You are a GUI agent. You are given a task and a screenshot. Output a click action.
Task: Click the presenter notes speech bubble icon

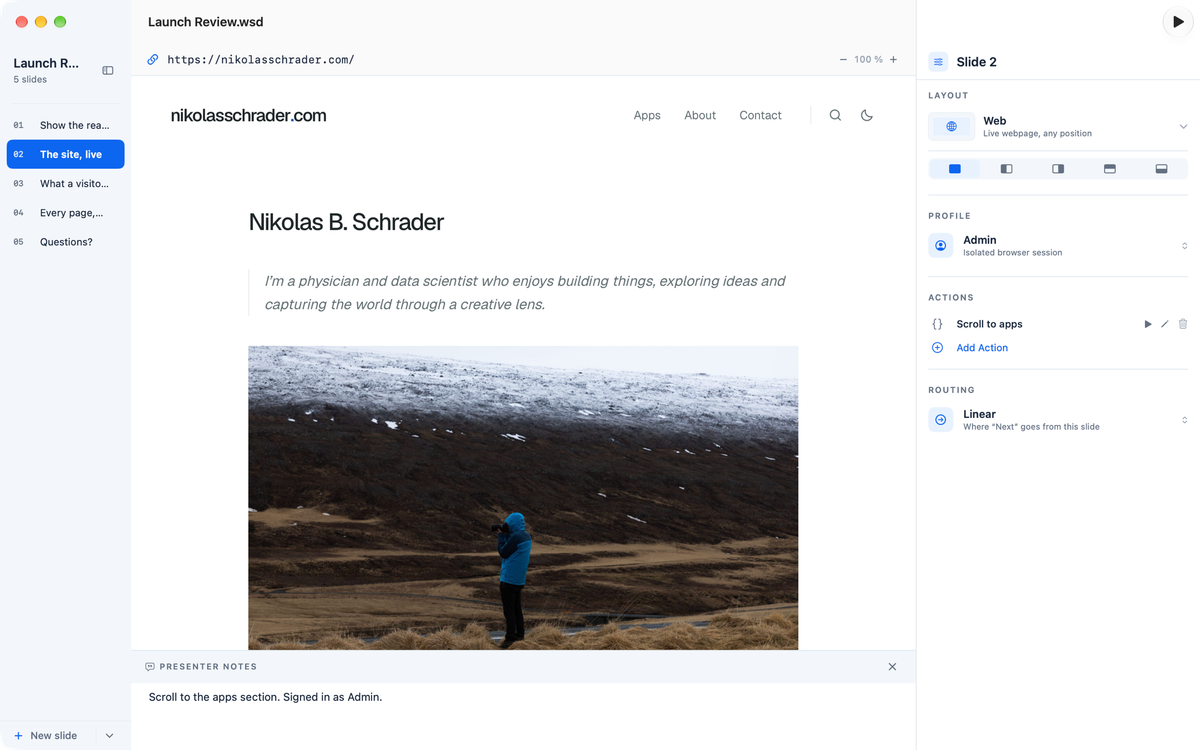tap(150, 667)
